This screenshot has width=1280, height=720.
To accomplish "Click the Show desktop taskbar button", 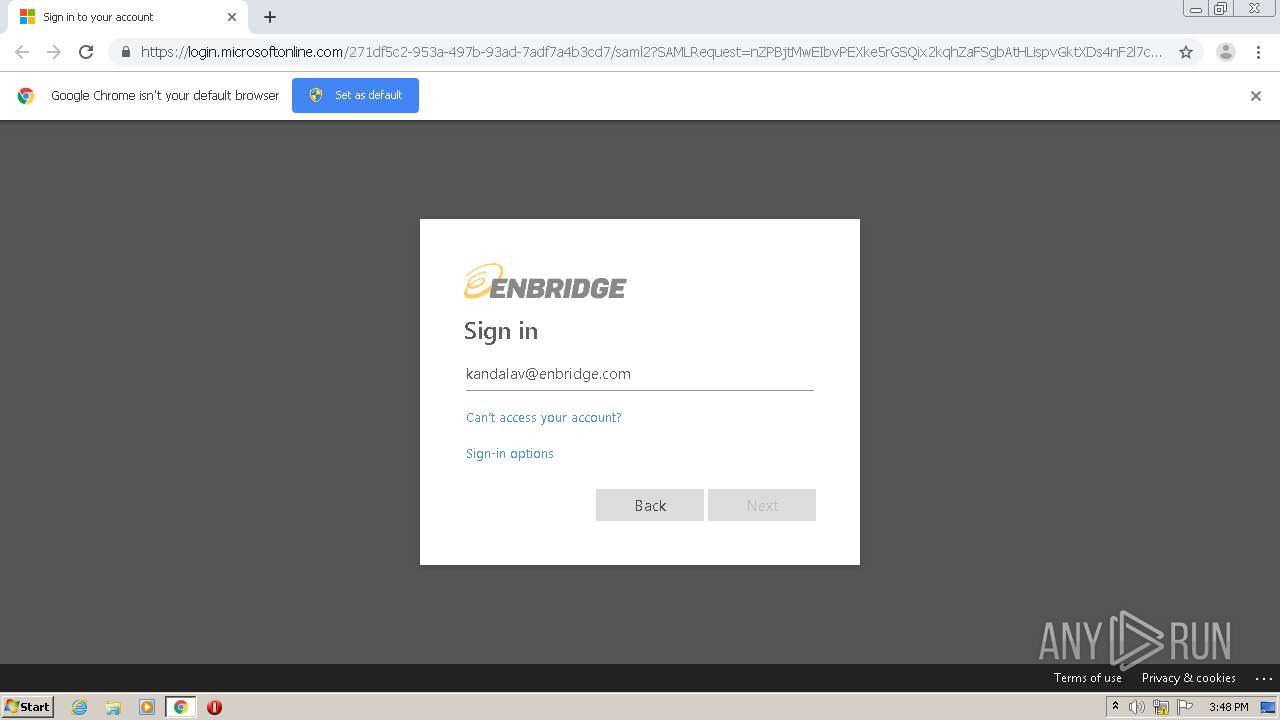I will (x=1269, y=707).
